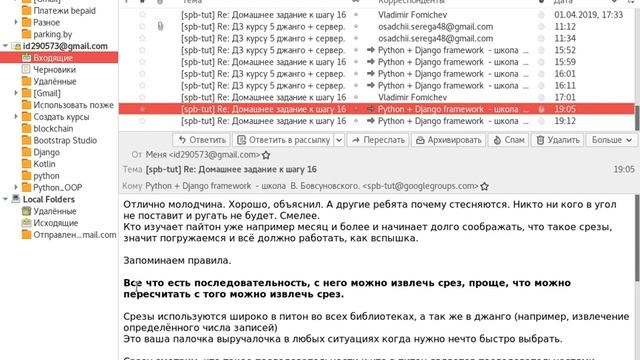This screenshot has width=640, height=360.
Task: Mark the 16:01 message as junk
Action: click(541, 74)
